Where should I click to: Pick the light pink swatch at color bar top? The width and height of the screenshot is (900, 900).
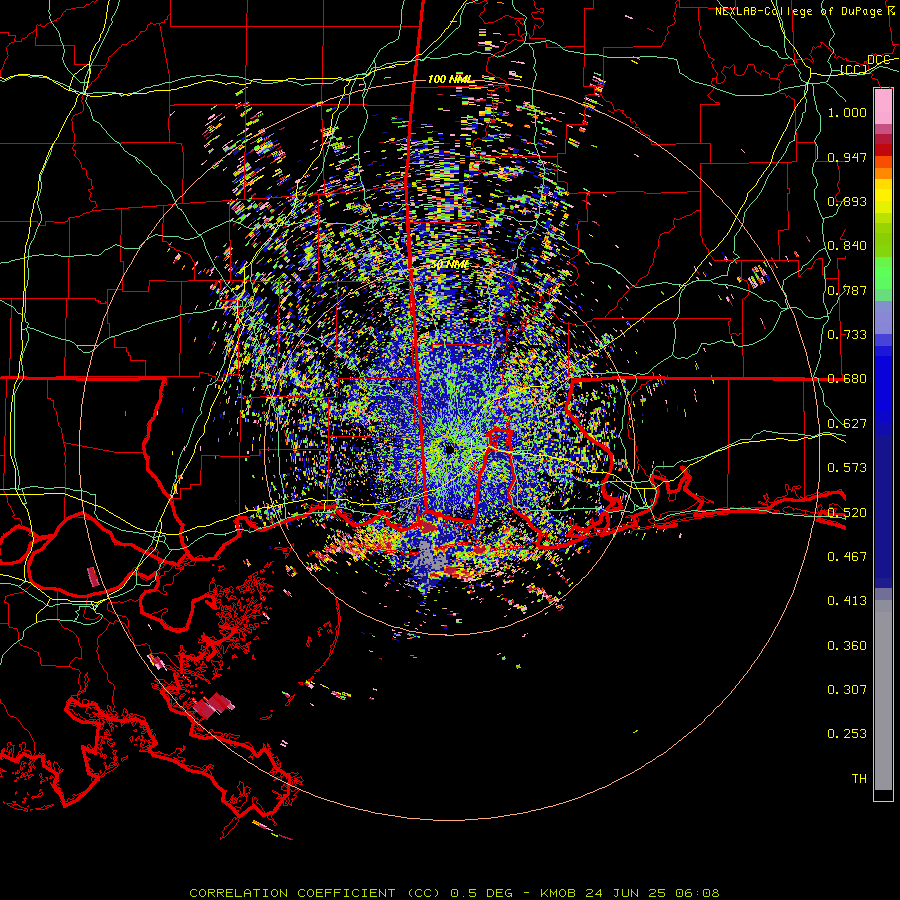click(883, 107)
